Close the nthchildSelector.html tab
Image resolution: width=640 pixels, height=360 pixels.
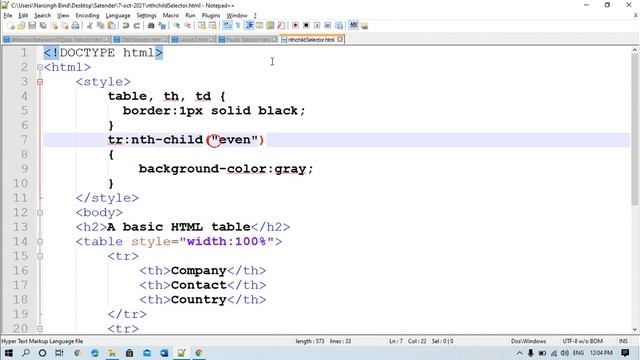340,40
